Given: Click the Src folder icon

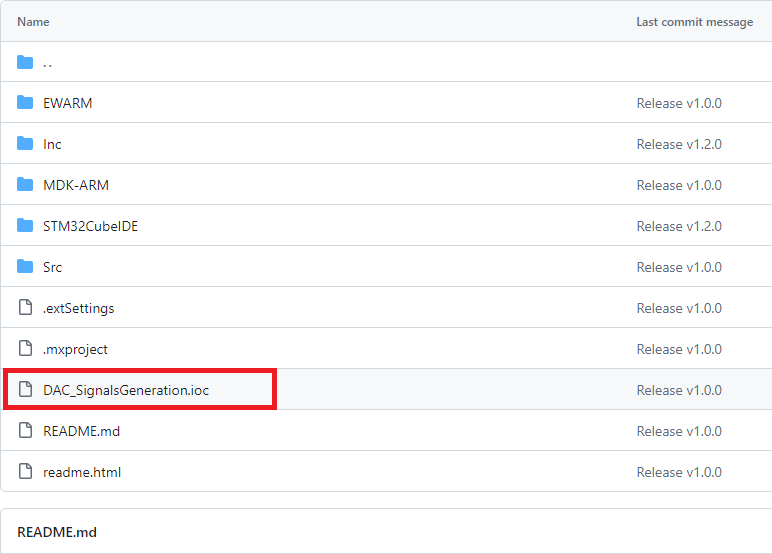Looking at the screenshot, I should (25, 267).
